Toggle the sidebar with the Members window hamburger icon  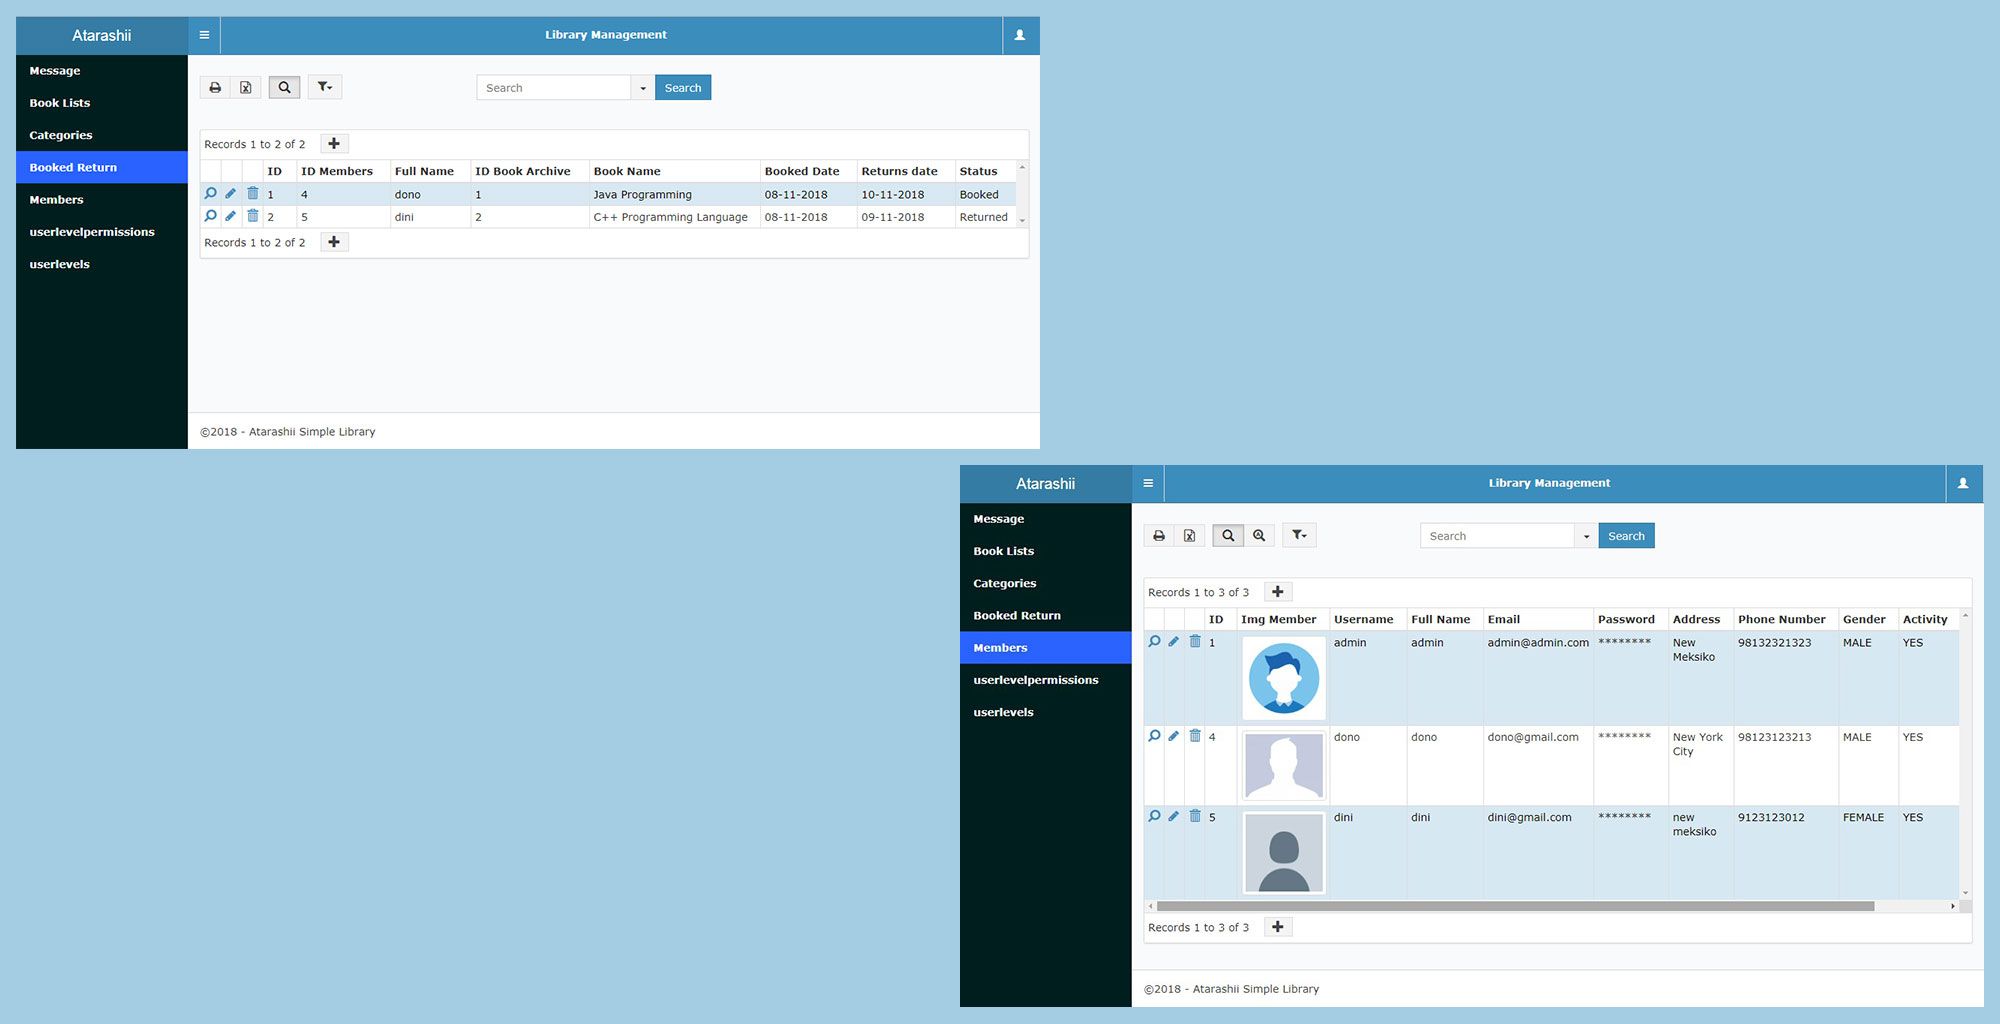pyautogui.click(x=1148, y=483)
